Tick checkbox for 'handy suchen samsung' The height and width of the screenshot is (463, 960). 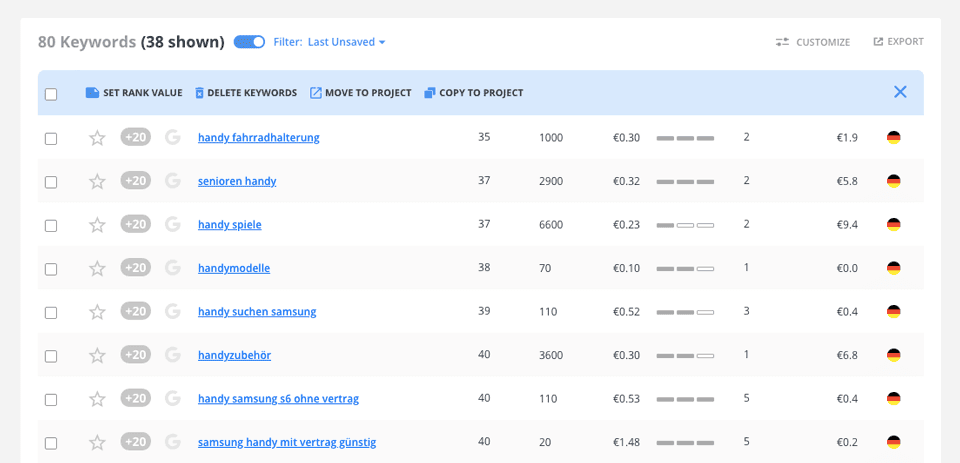51,313
